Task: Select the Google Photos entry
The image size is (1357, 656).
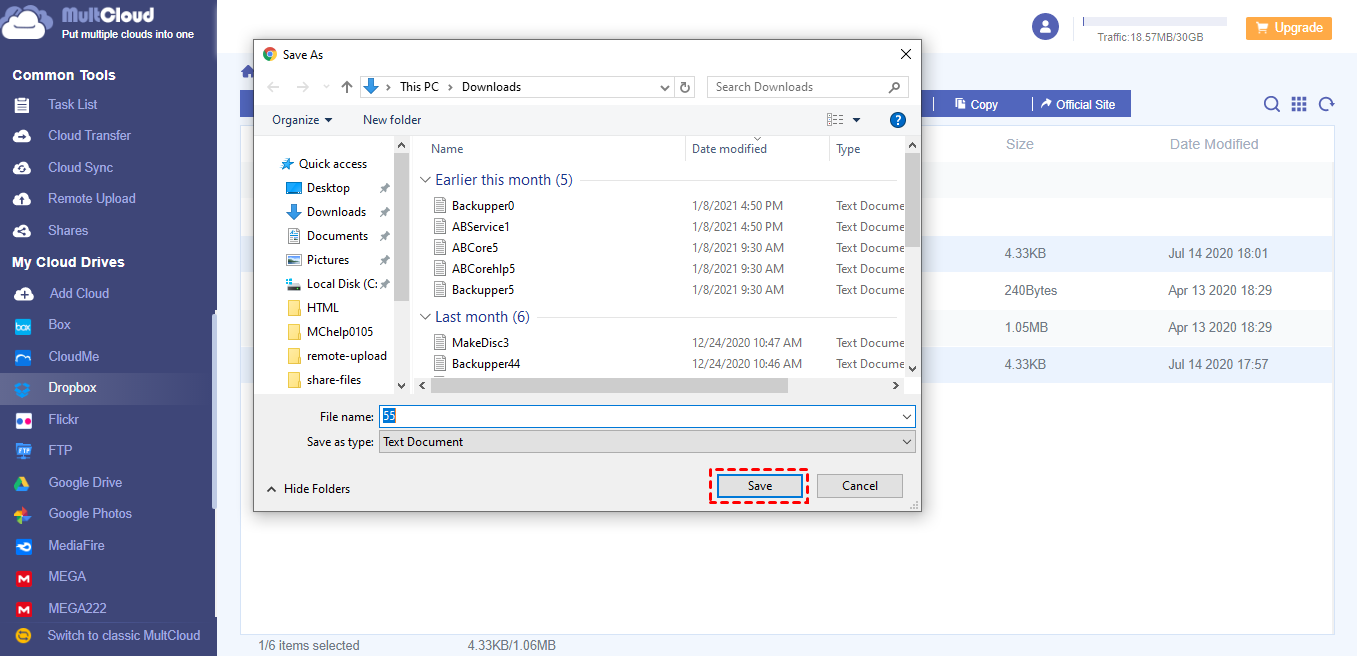Action: click(x=90, y=513)
